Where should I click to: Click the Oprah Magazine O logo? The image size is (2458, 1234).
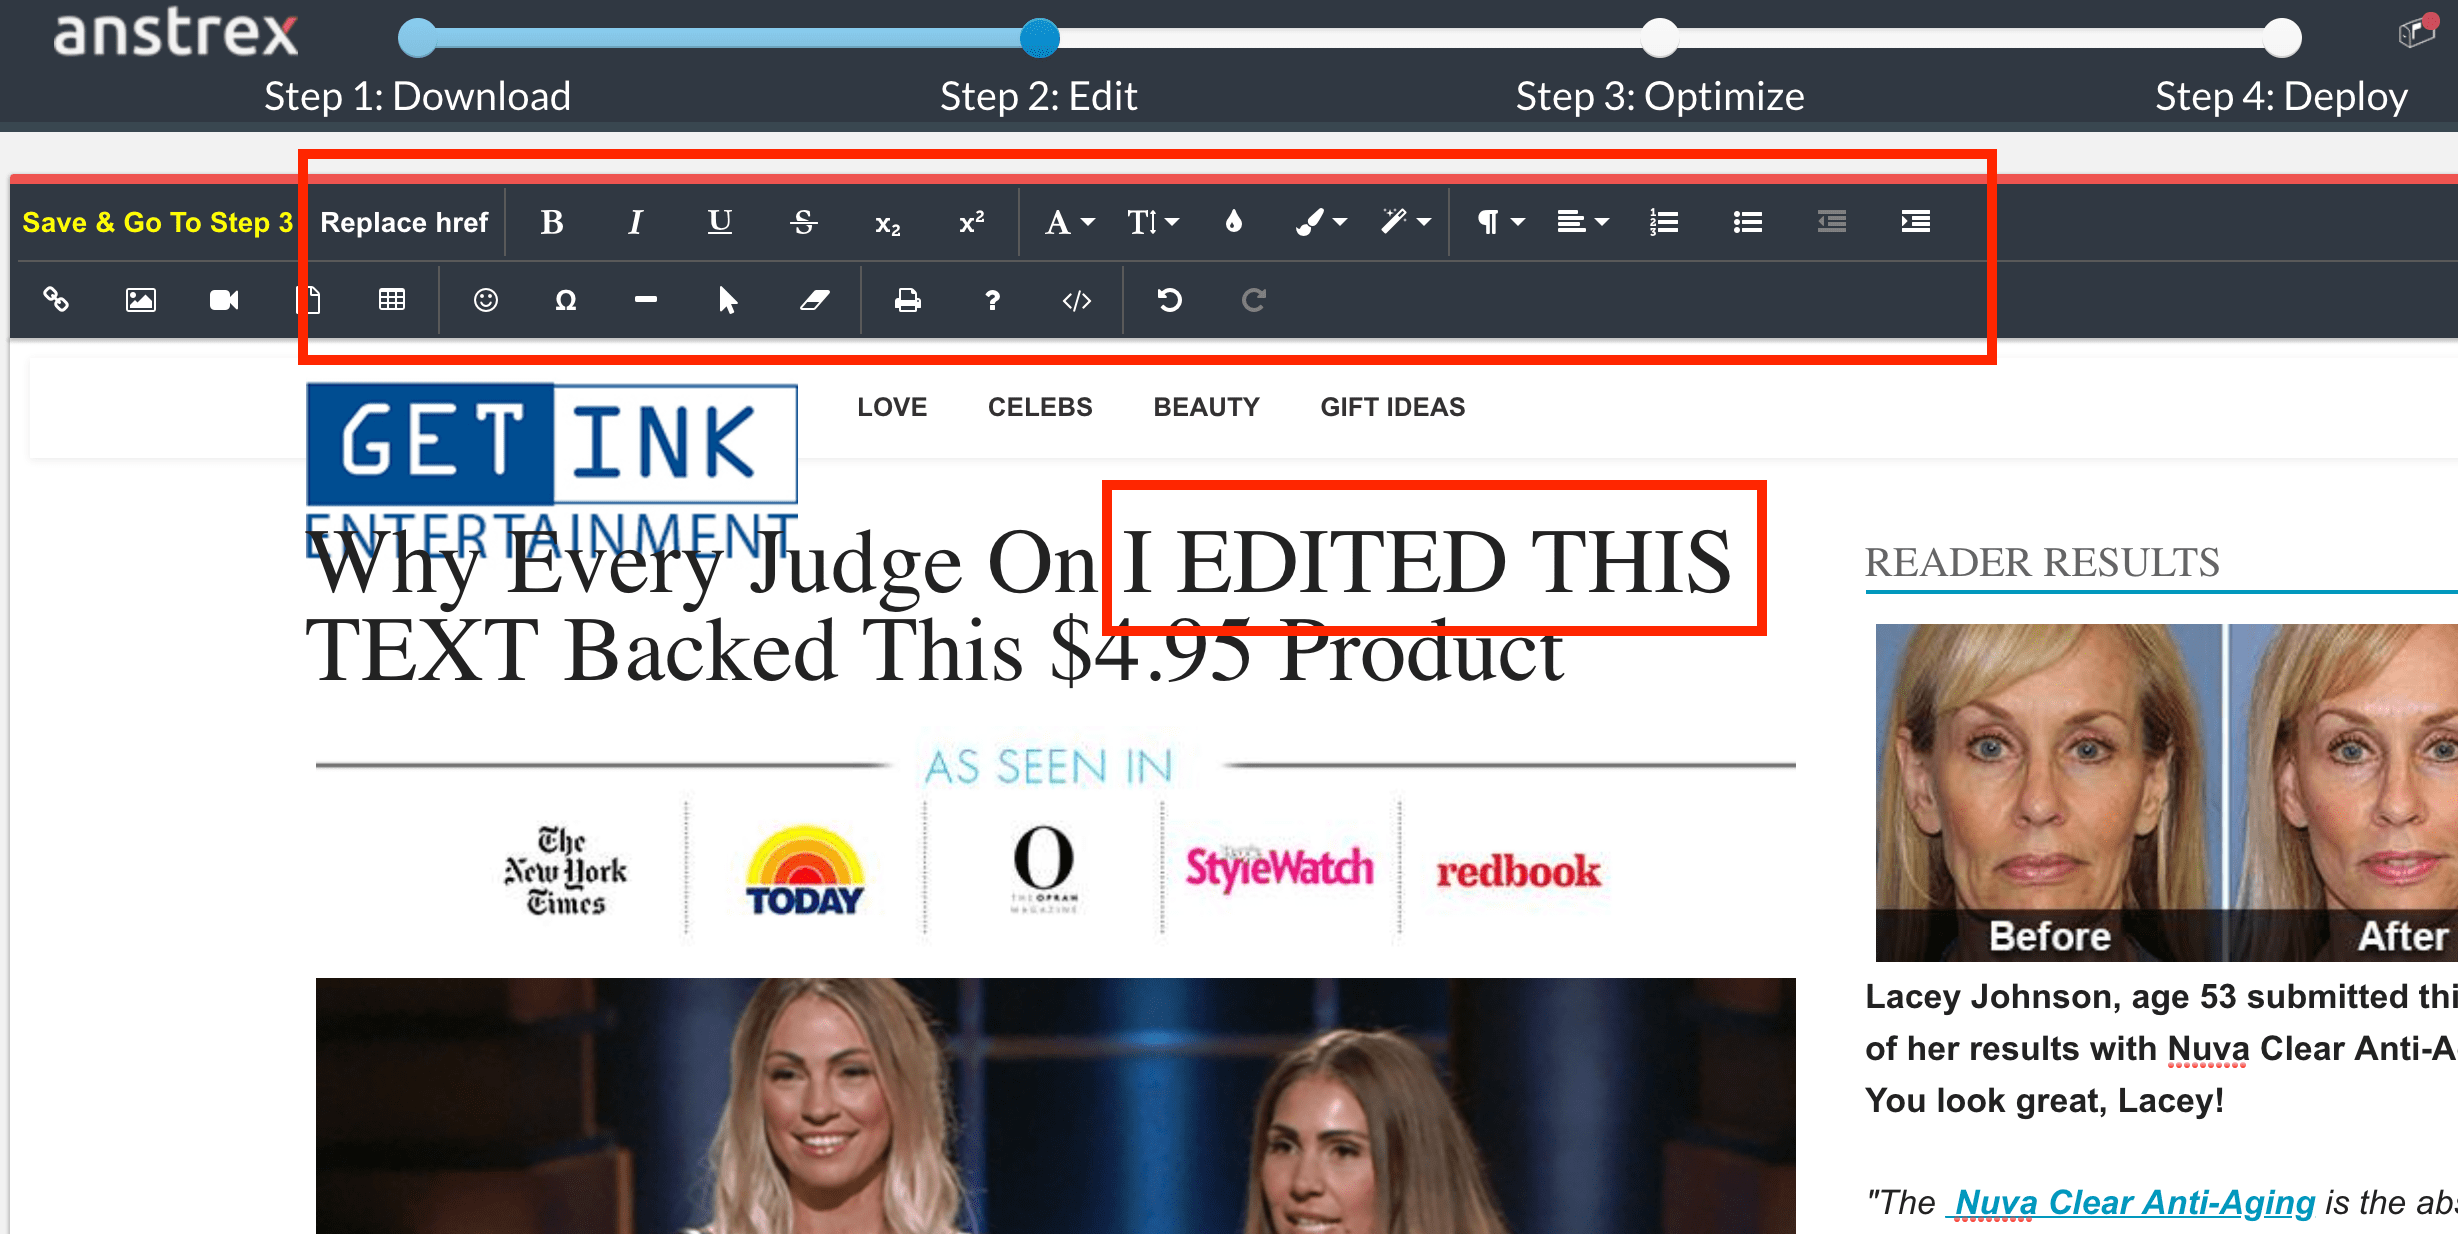[1044, 867]
